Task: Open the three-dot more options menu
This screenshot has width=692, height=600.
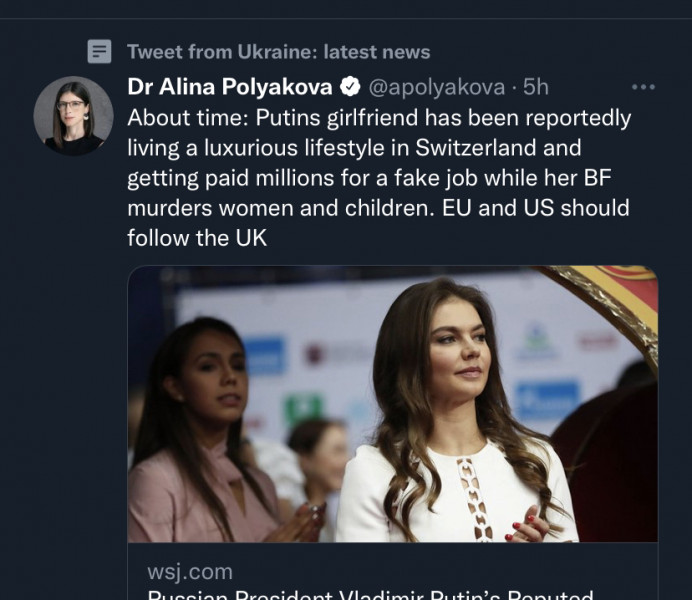Action: (x=643, y=87)
